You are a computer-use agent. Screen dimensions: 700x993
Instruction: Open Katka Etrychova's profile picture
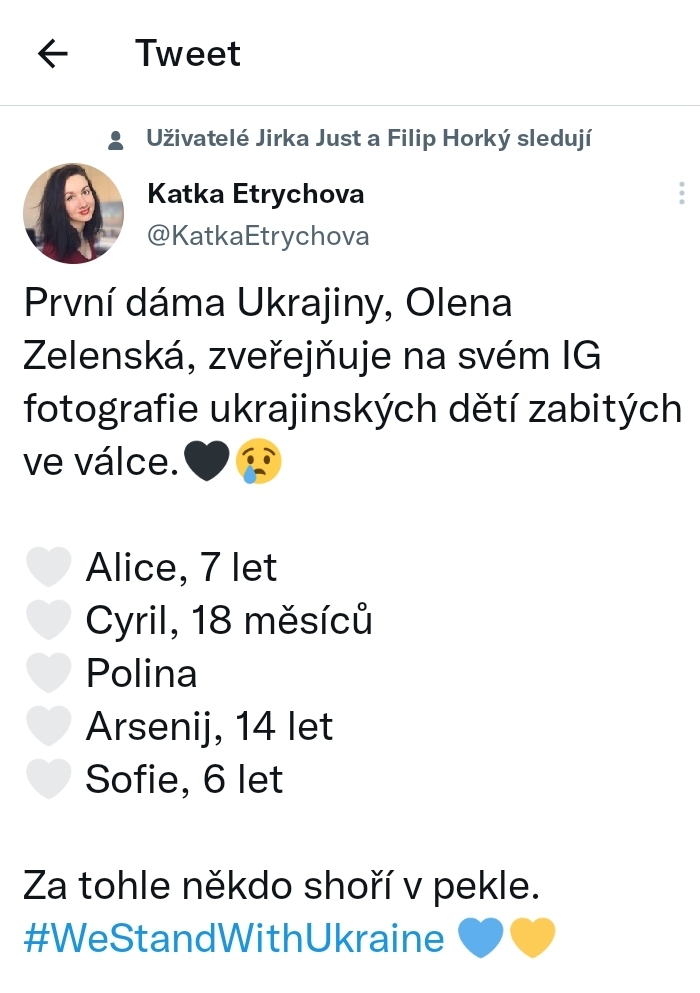73,213
